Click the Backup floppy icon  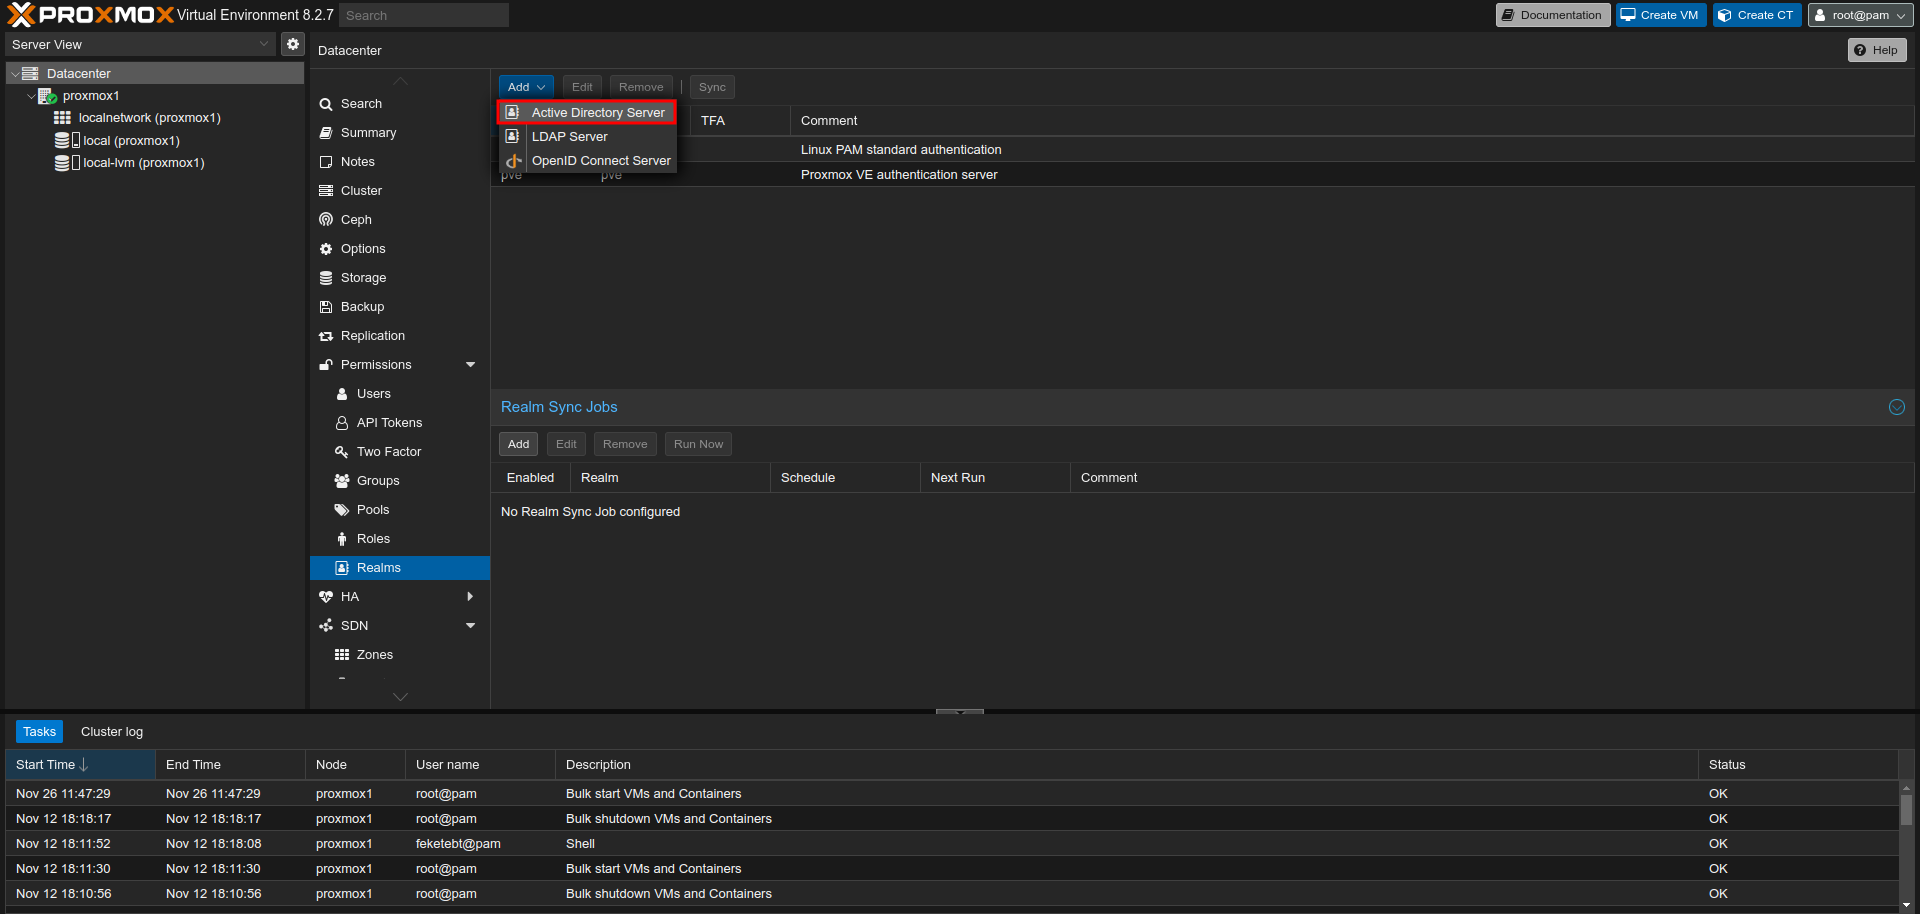point(326,307)
